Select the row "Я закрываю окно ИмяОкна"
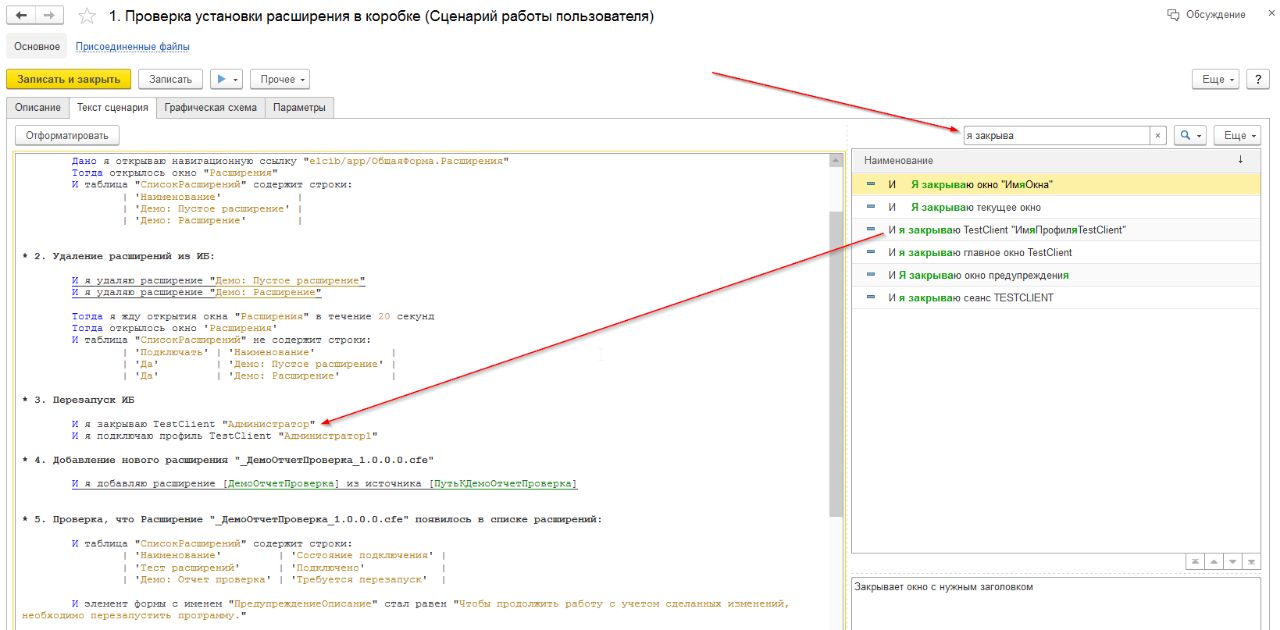 1056,184
